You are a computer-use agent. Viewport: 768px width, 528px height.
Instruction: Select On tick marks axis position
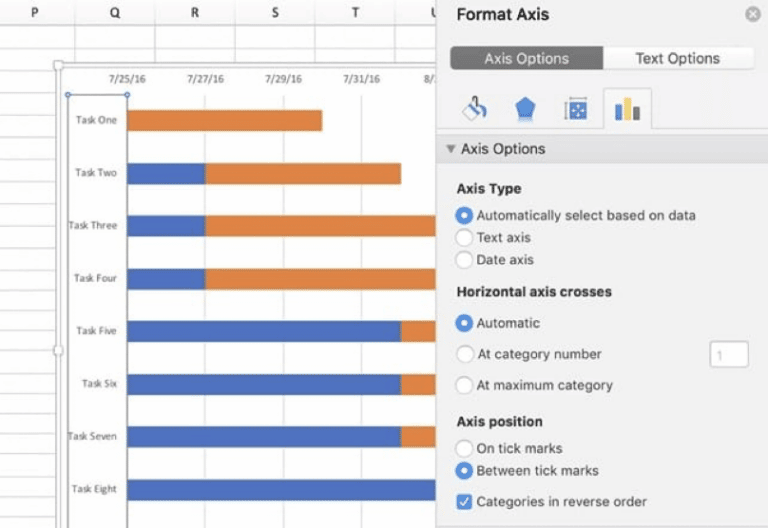point(464,448)
